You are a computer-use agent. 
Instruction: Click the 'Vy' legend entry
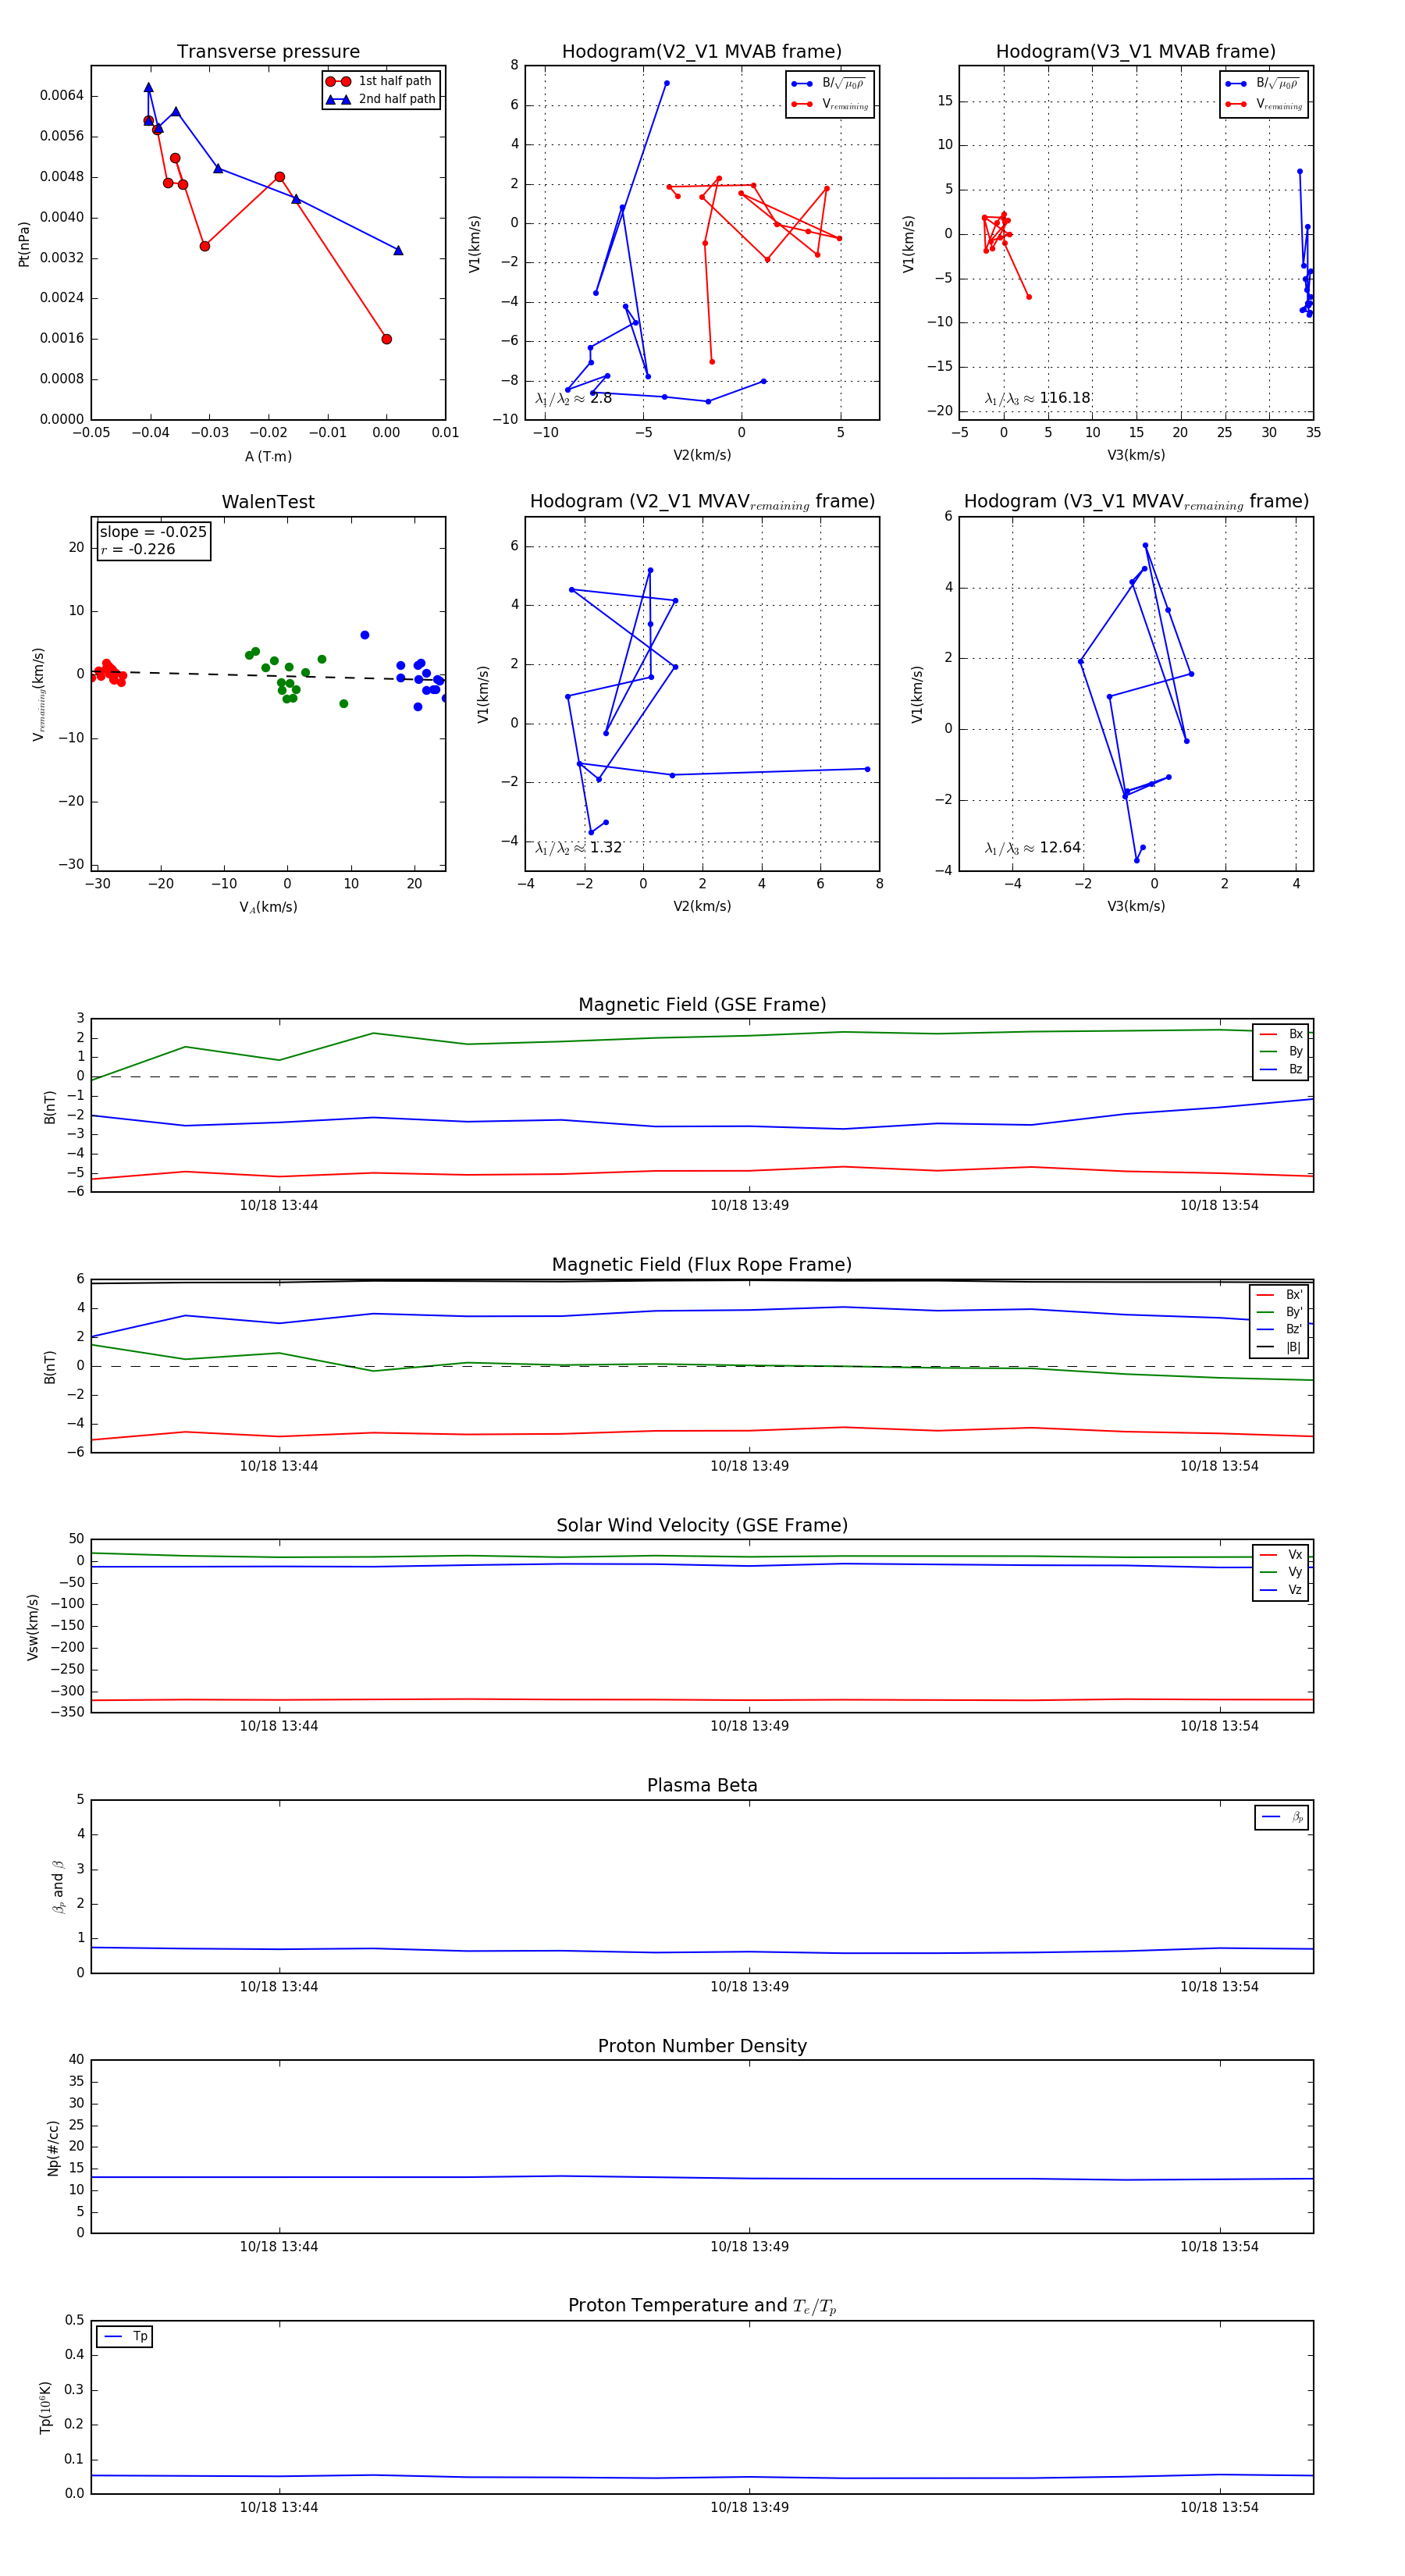[1281, 1572]
